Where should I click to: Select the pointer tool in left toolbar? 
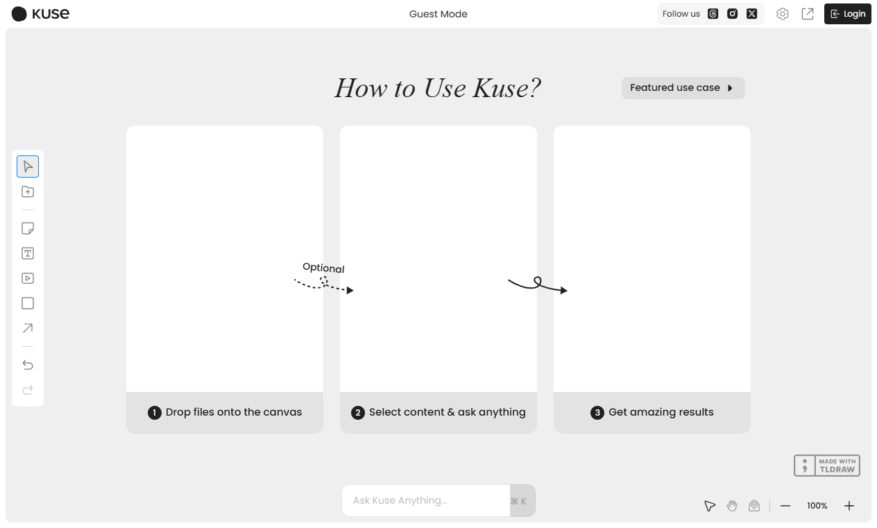(x=27, y=167)
